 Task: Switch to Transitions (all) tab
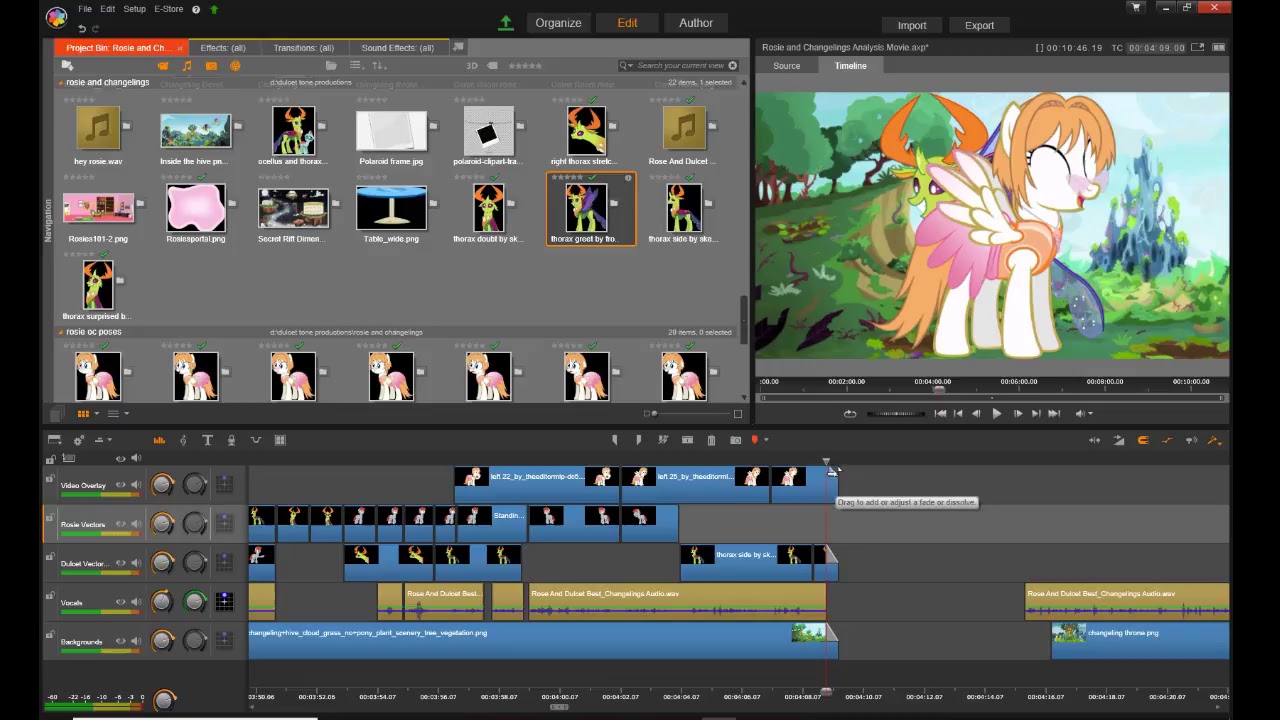coord(304,48)
